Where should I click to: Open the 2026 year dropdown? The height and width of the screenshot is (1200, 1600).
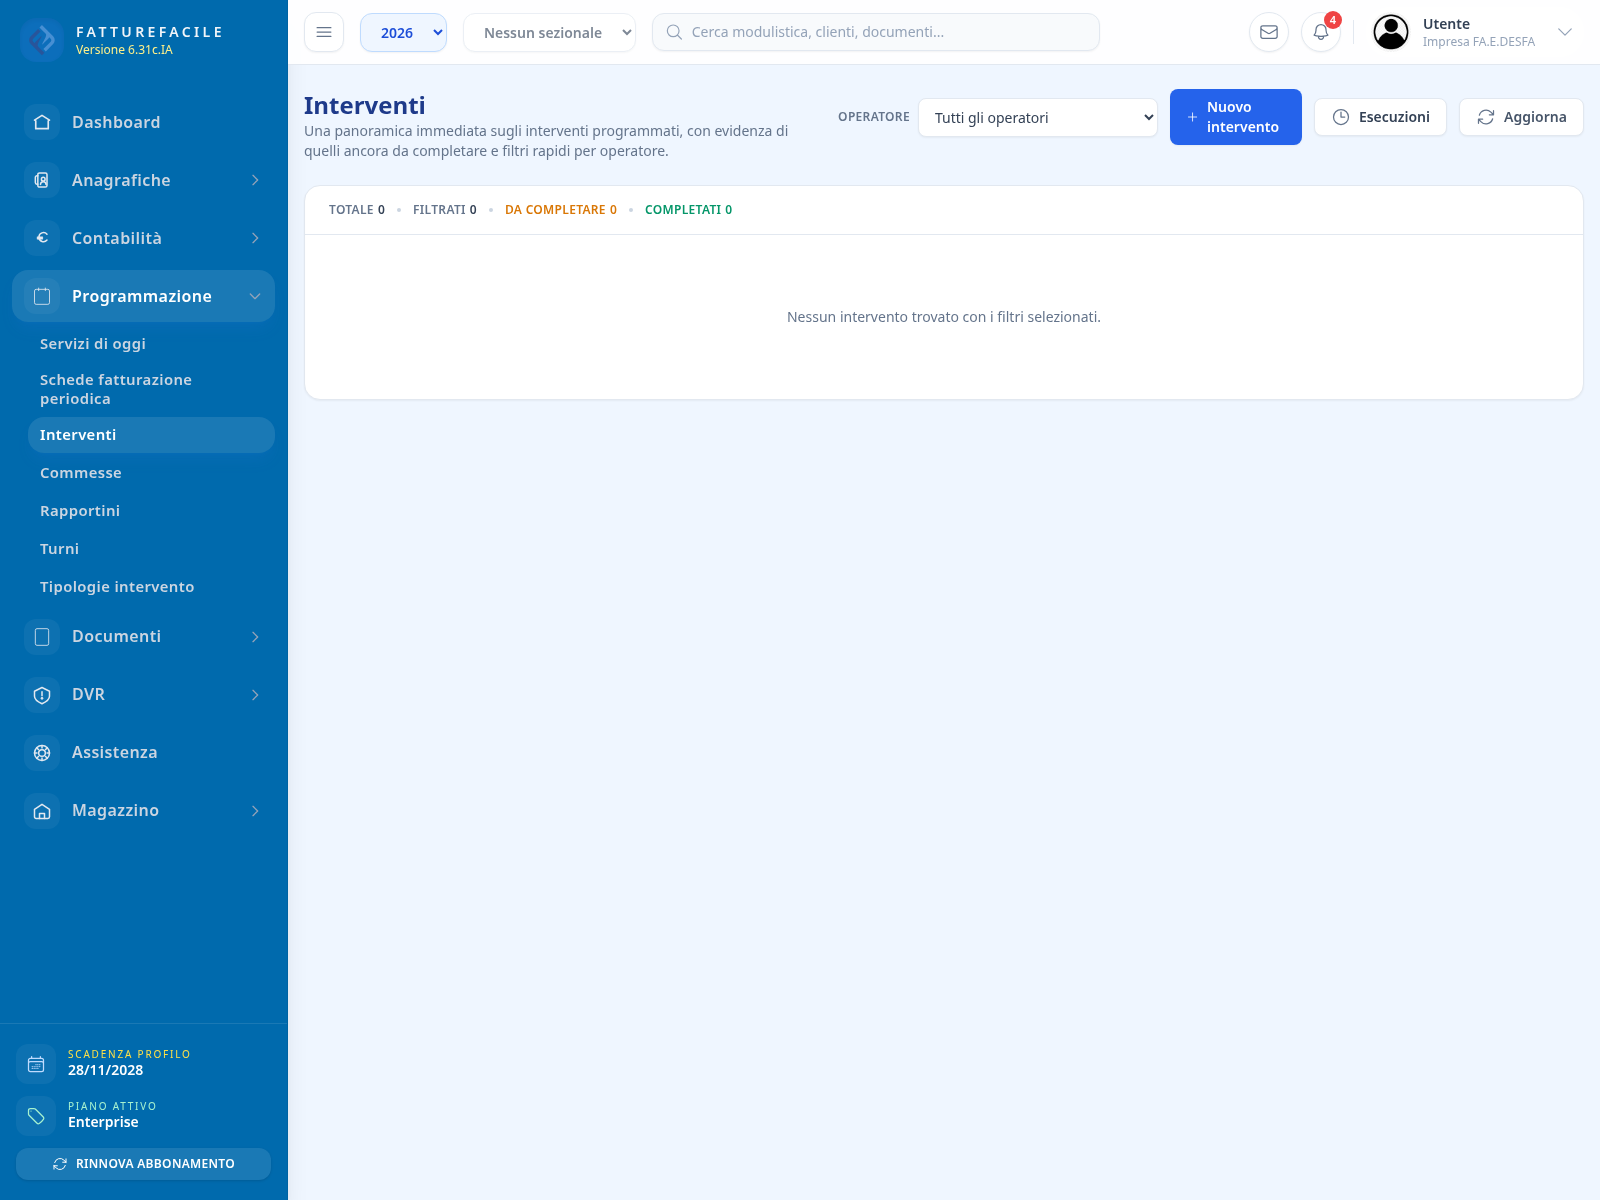click(x=403, y=32)
